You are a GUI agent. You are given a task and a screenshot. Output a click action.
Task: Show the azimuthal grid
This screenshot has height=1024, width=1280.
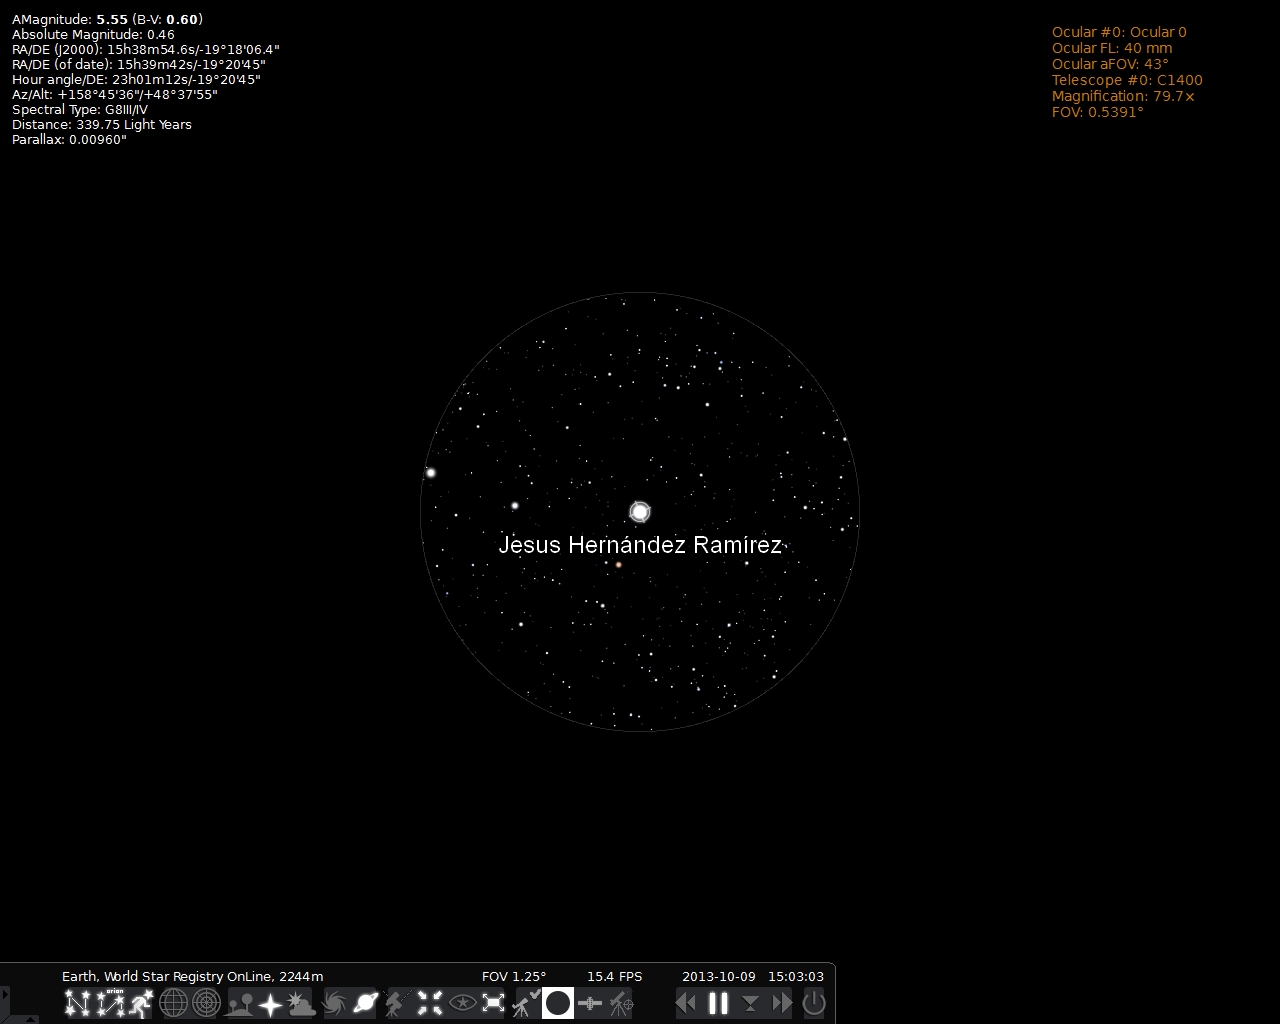click(x=206, y=1003)
